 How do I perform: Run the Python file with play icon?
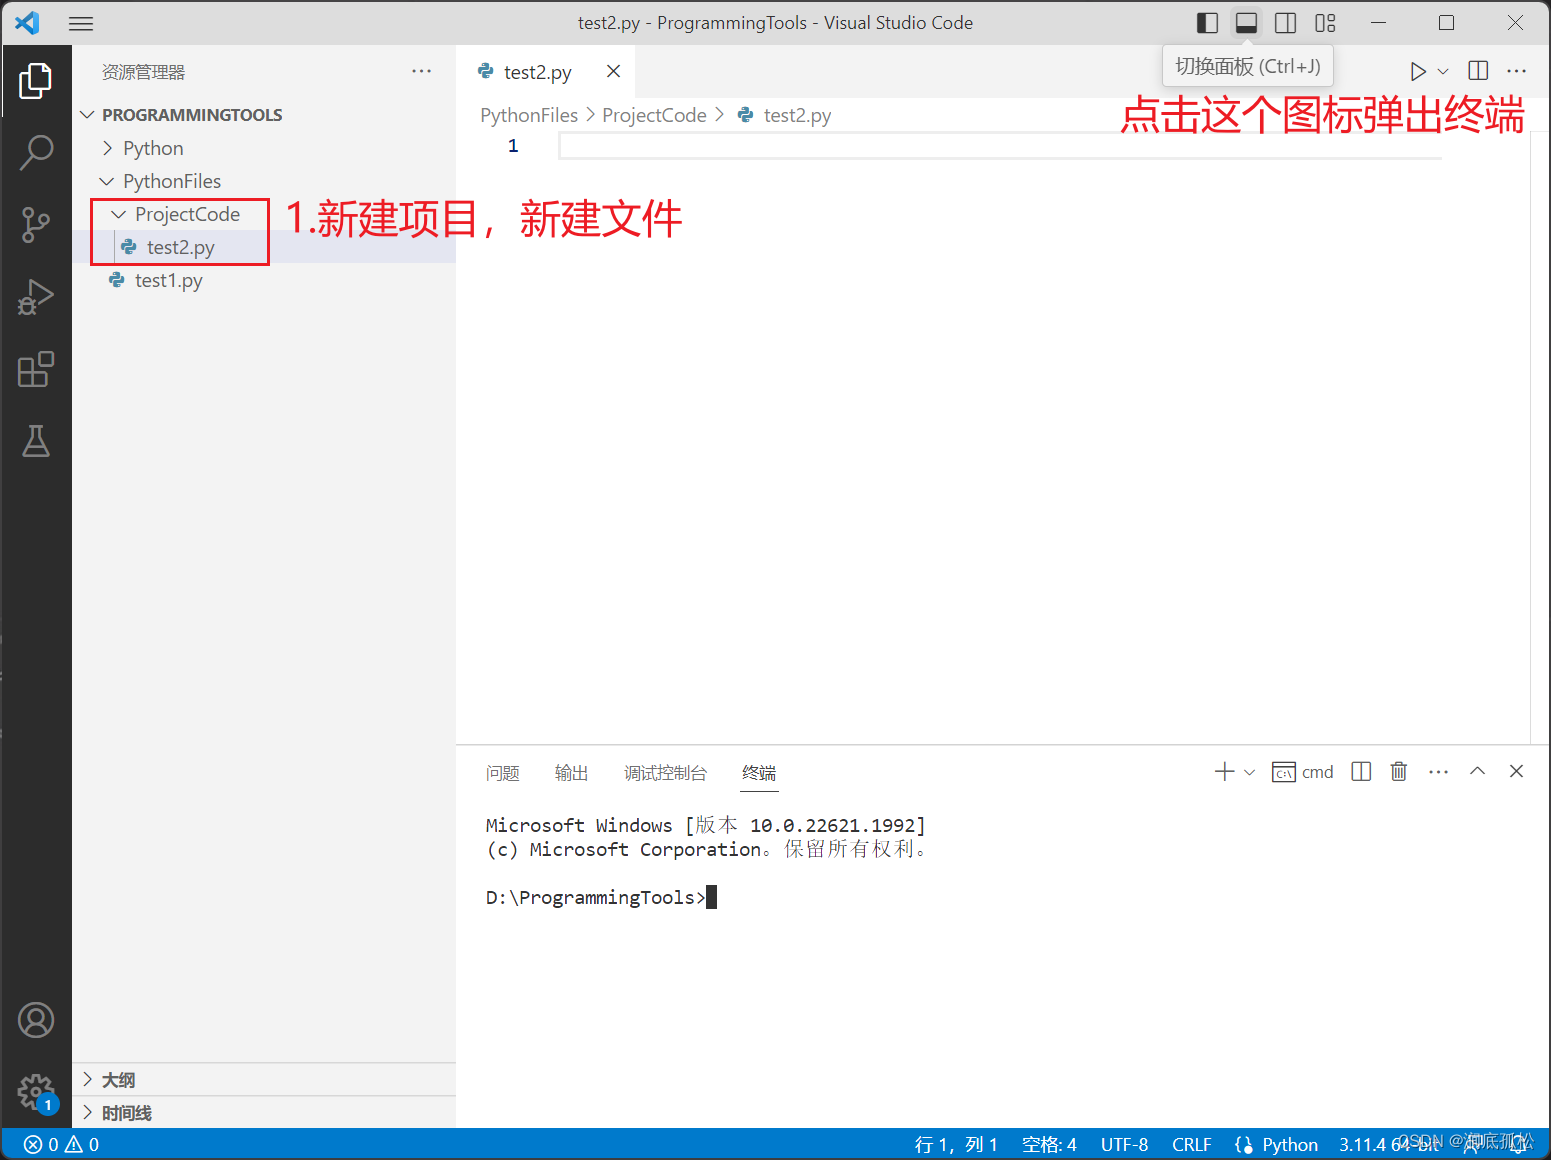[x=1417, y=71]
